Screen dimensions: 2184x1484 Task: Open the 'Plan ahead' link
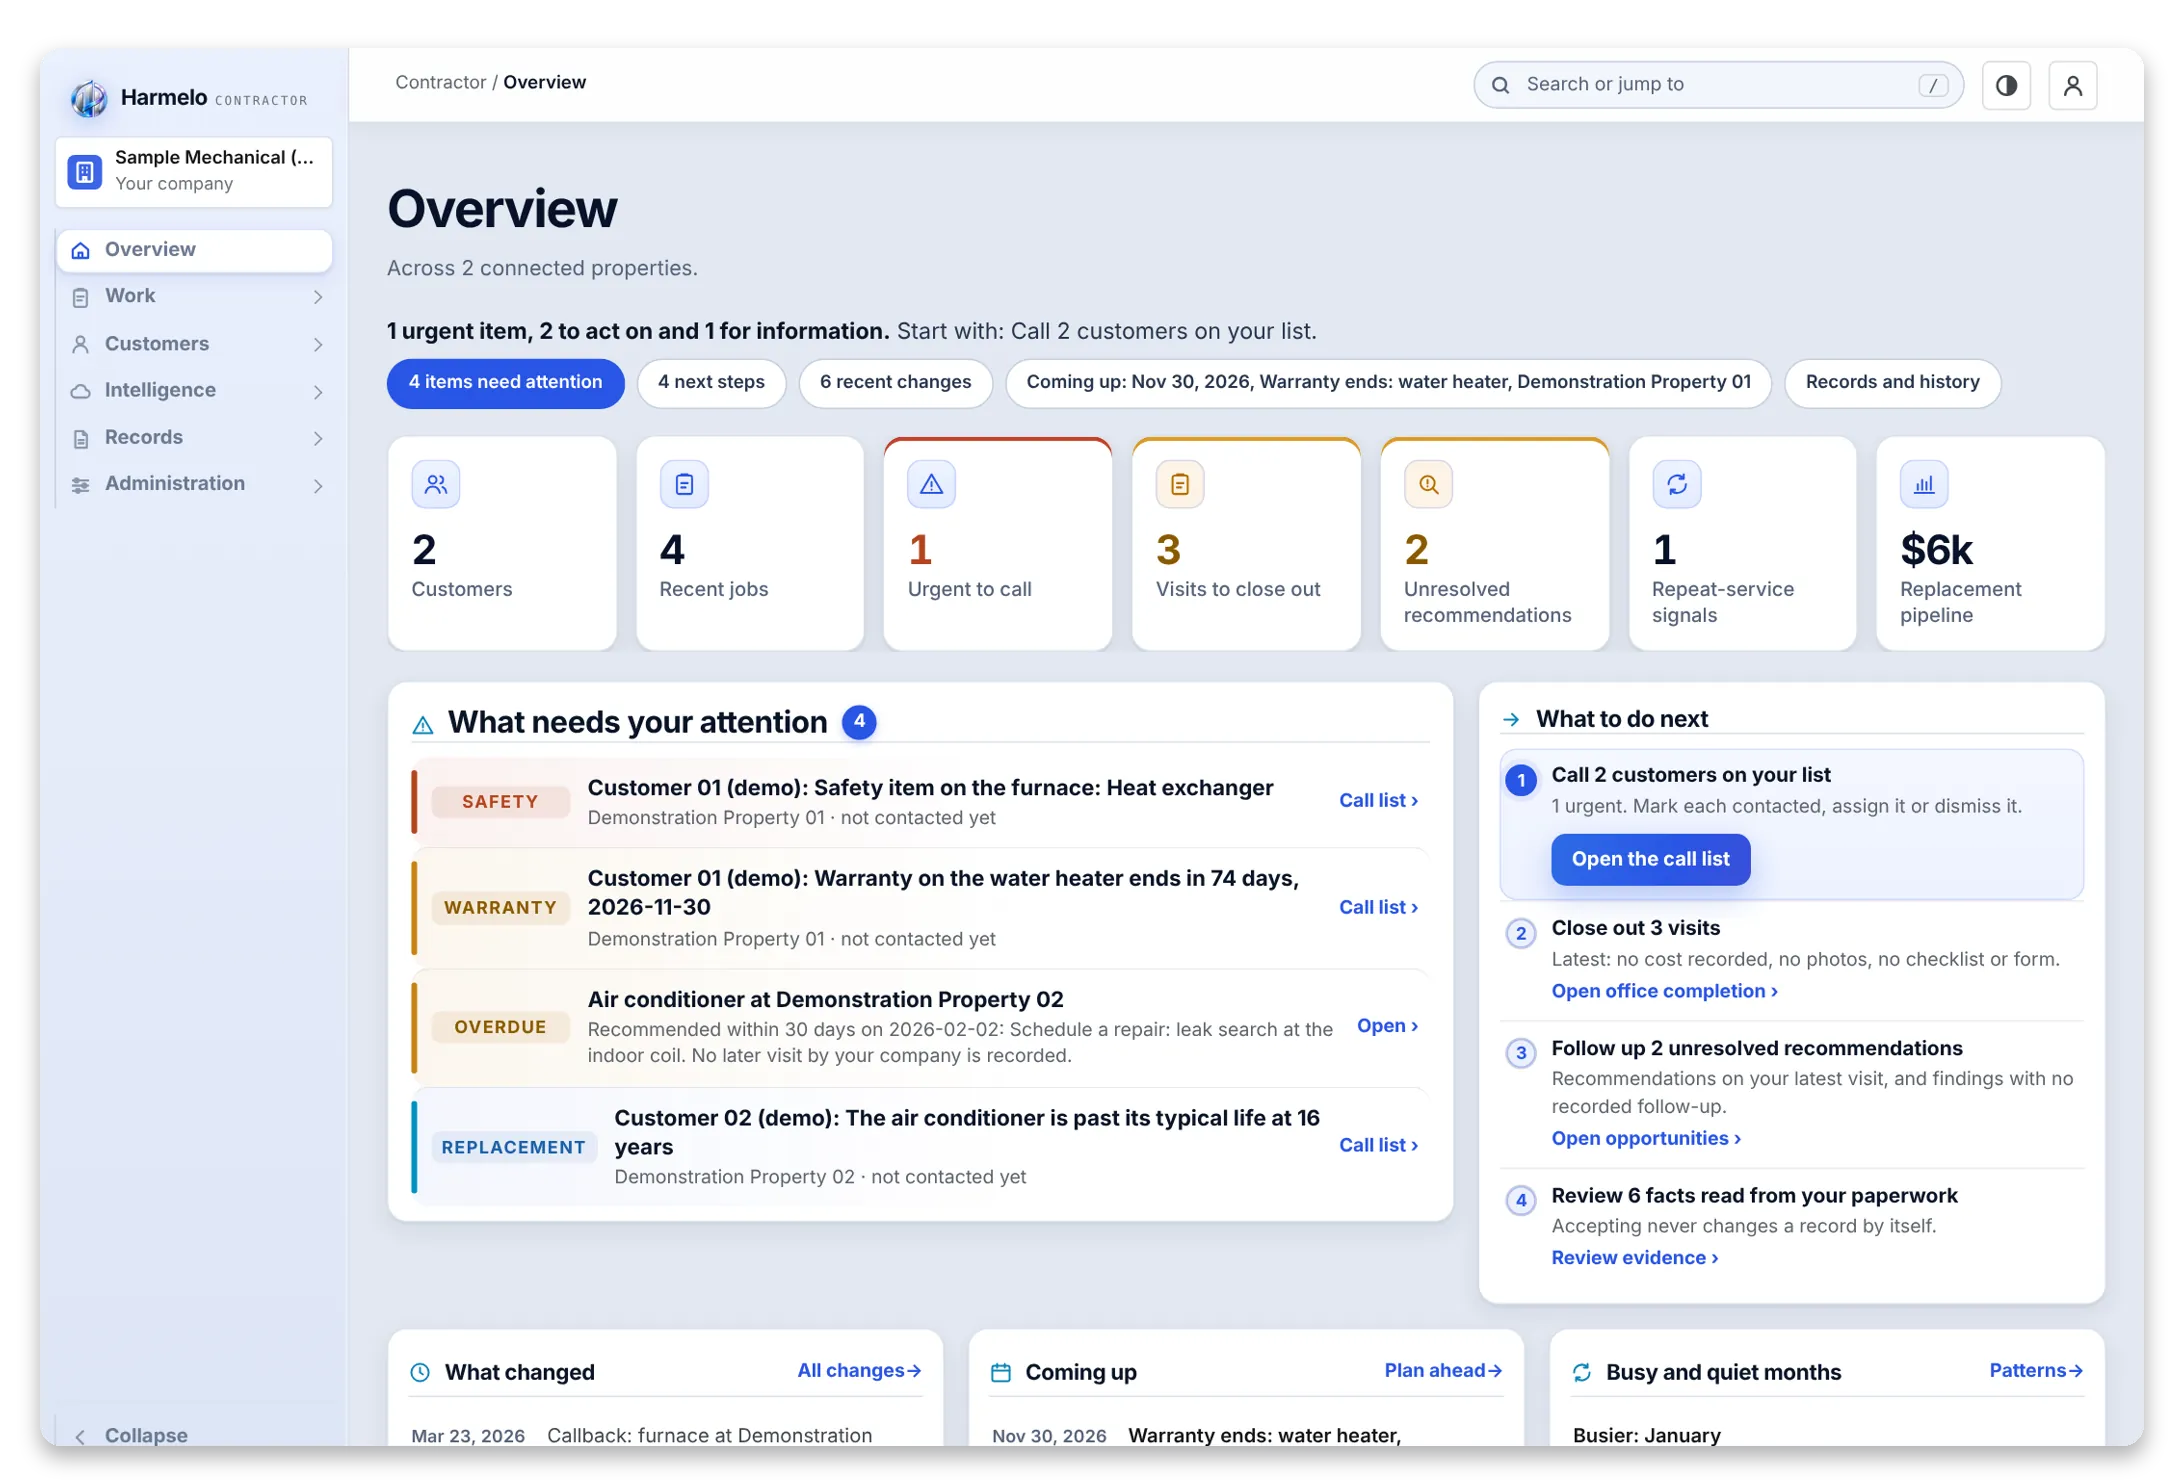pyautogui.click(x=1442, y=1371)
